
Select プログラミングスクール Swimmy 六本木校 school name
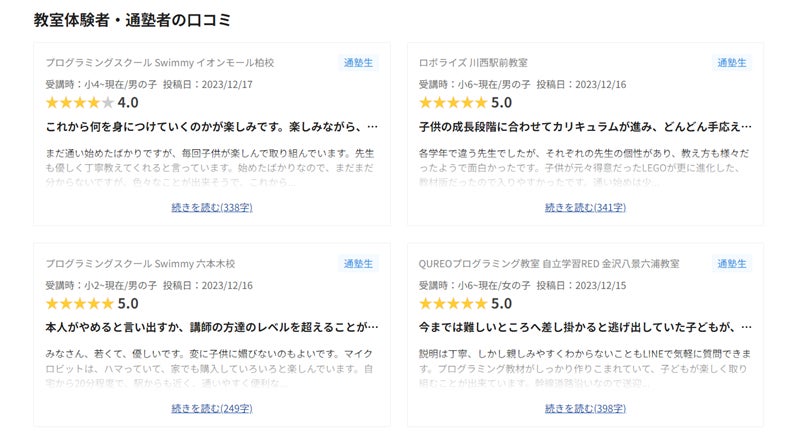coord(140,264)
